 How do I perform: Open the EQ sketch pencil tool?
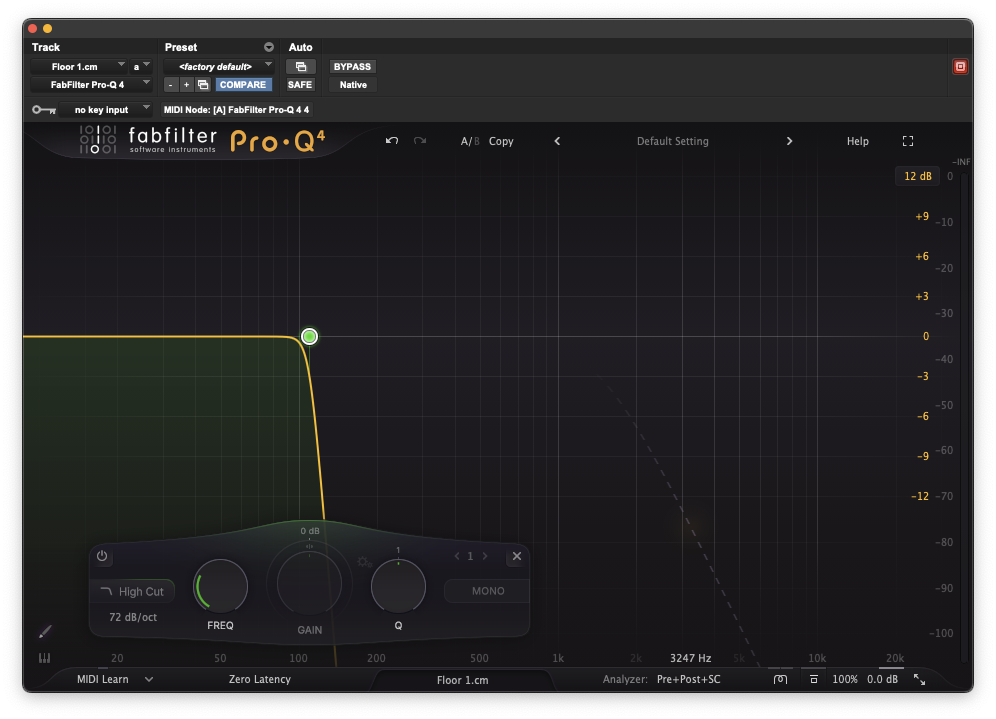[x=44, y=631]
